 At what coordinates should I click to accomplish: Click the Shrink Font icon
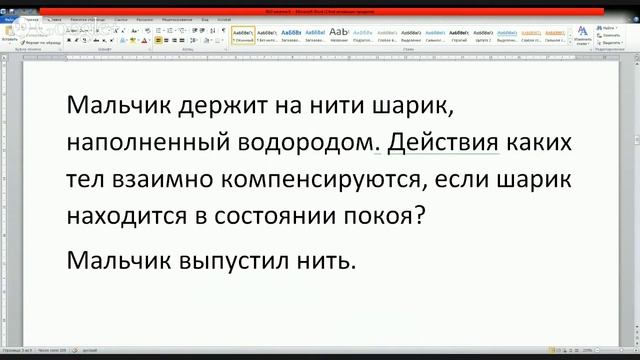click(123, 31)
